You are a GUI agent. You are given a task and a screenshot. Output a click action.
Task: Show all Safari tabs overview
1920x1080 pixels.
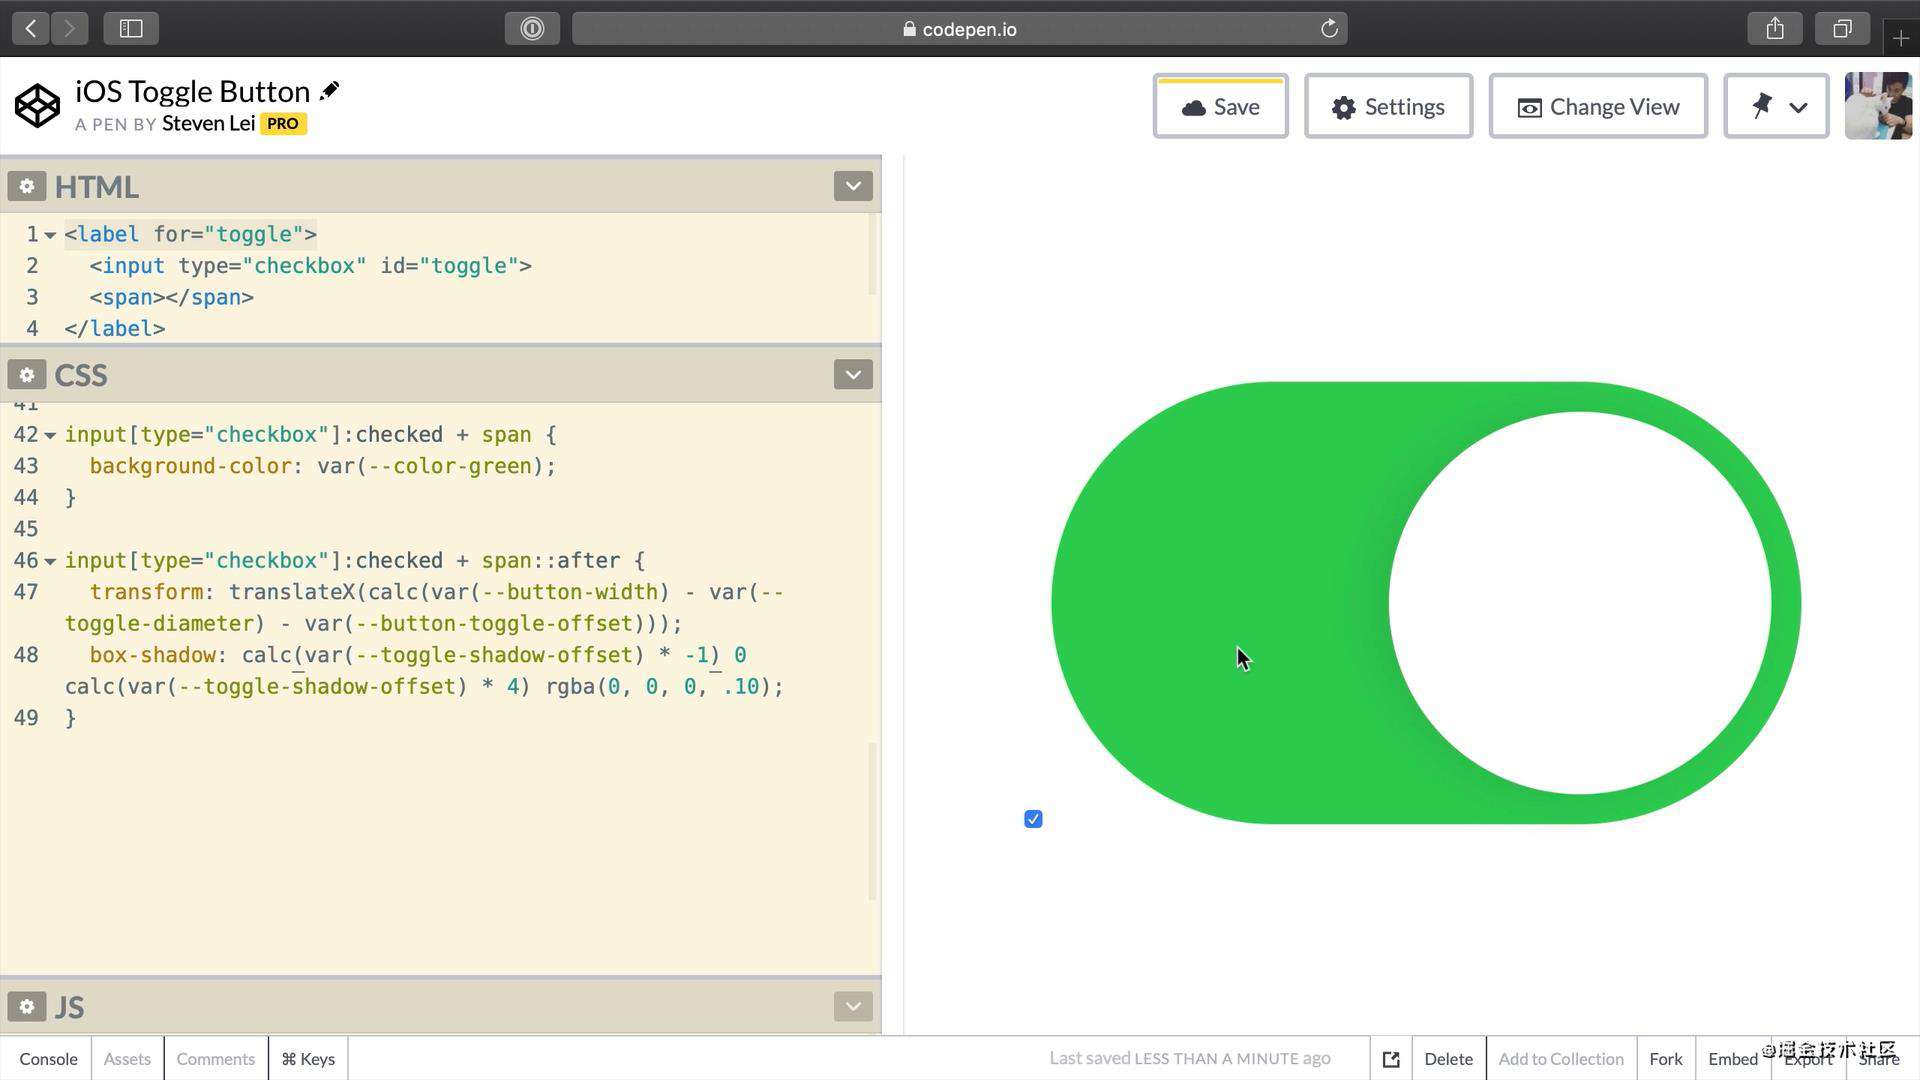click(1842, 29)
